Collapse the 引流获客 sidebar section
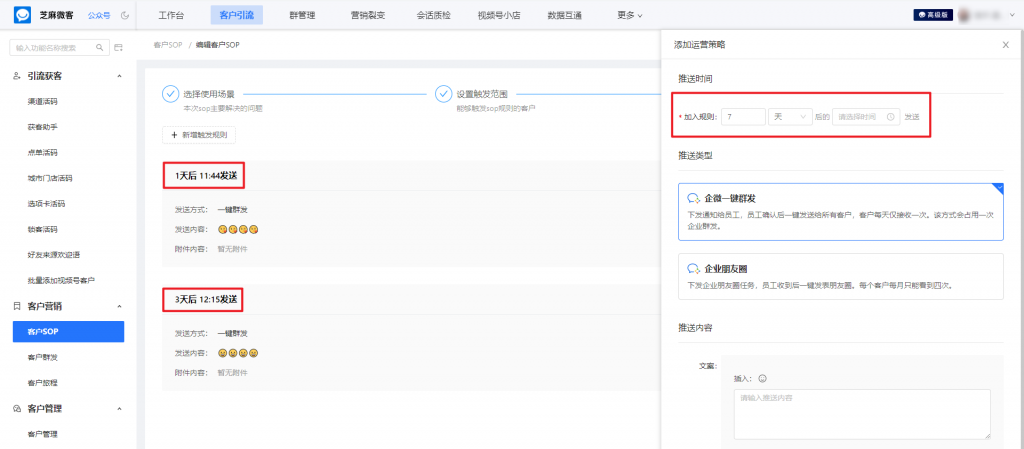Screen dimensions: 1024x449 coord(120,76)
